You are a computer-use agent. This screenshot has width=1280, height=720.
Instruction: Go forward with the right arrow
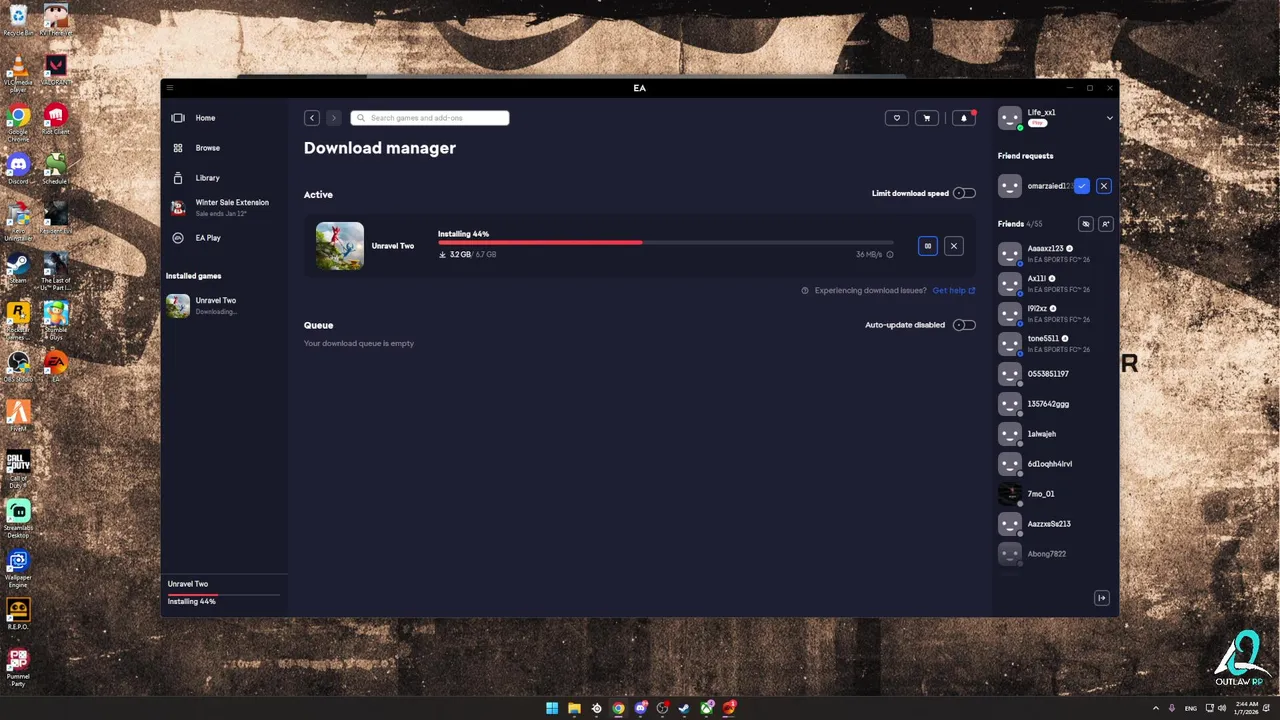[x=334, y=118]
